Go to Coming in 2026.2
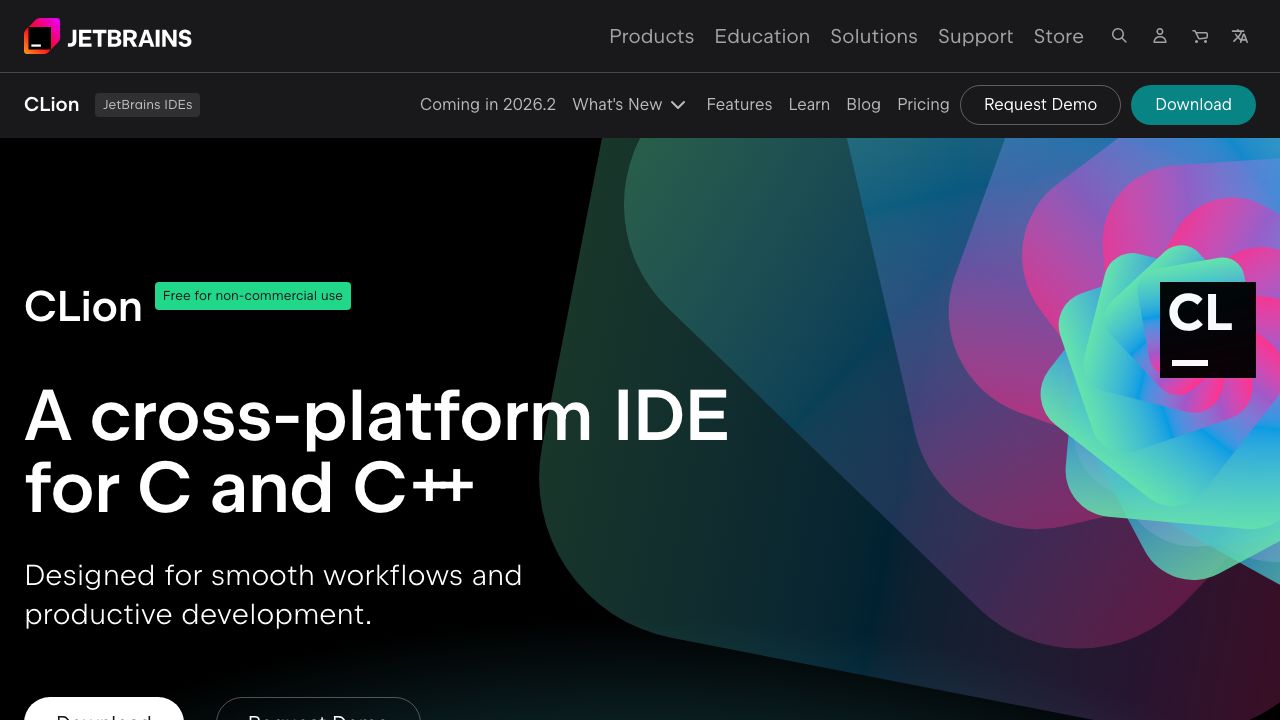Image resolution: width=1280 pixels, height=720 pixels. pyautogui.click(x=488, y=105)
